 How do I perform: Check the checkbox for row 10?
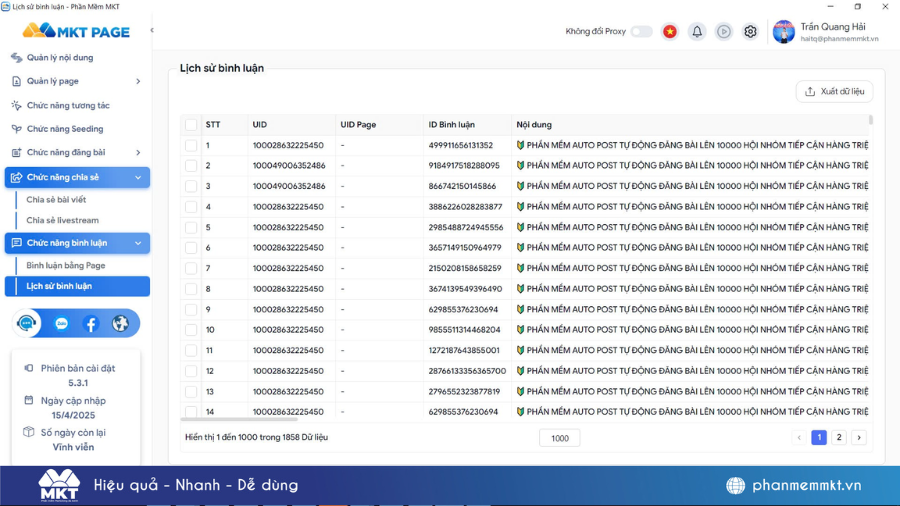[x=191, y=330]
